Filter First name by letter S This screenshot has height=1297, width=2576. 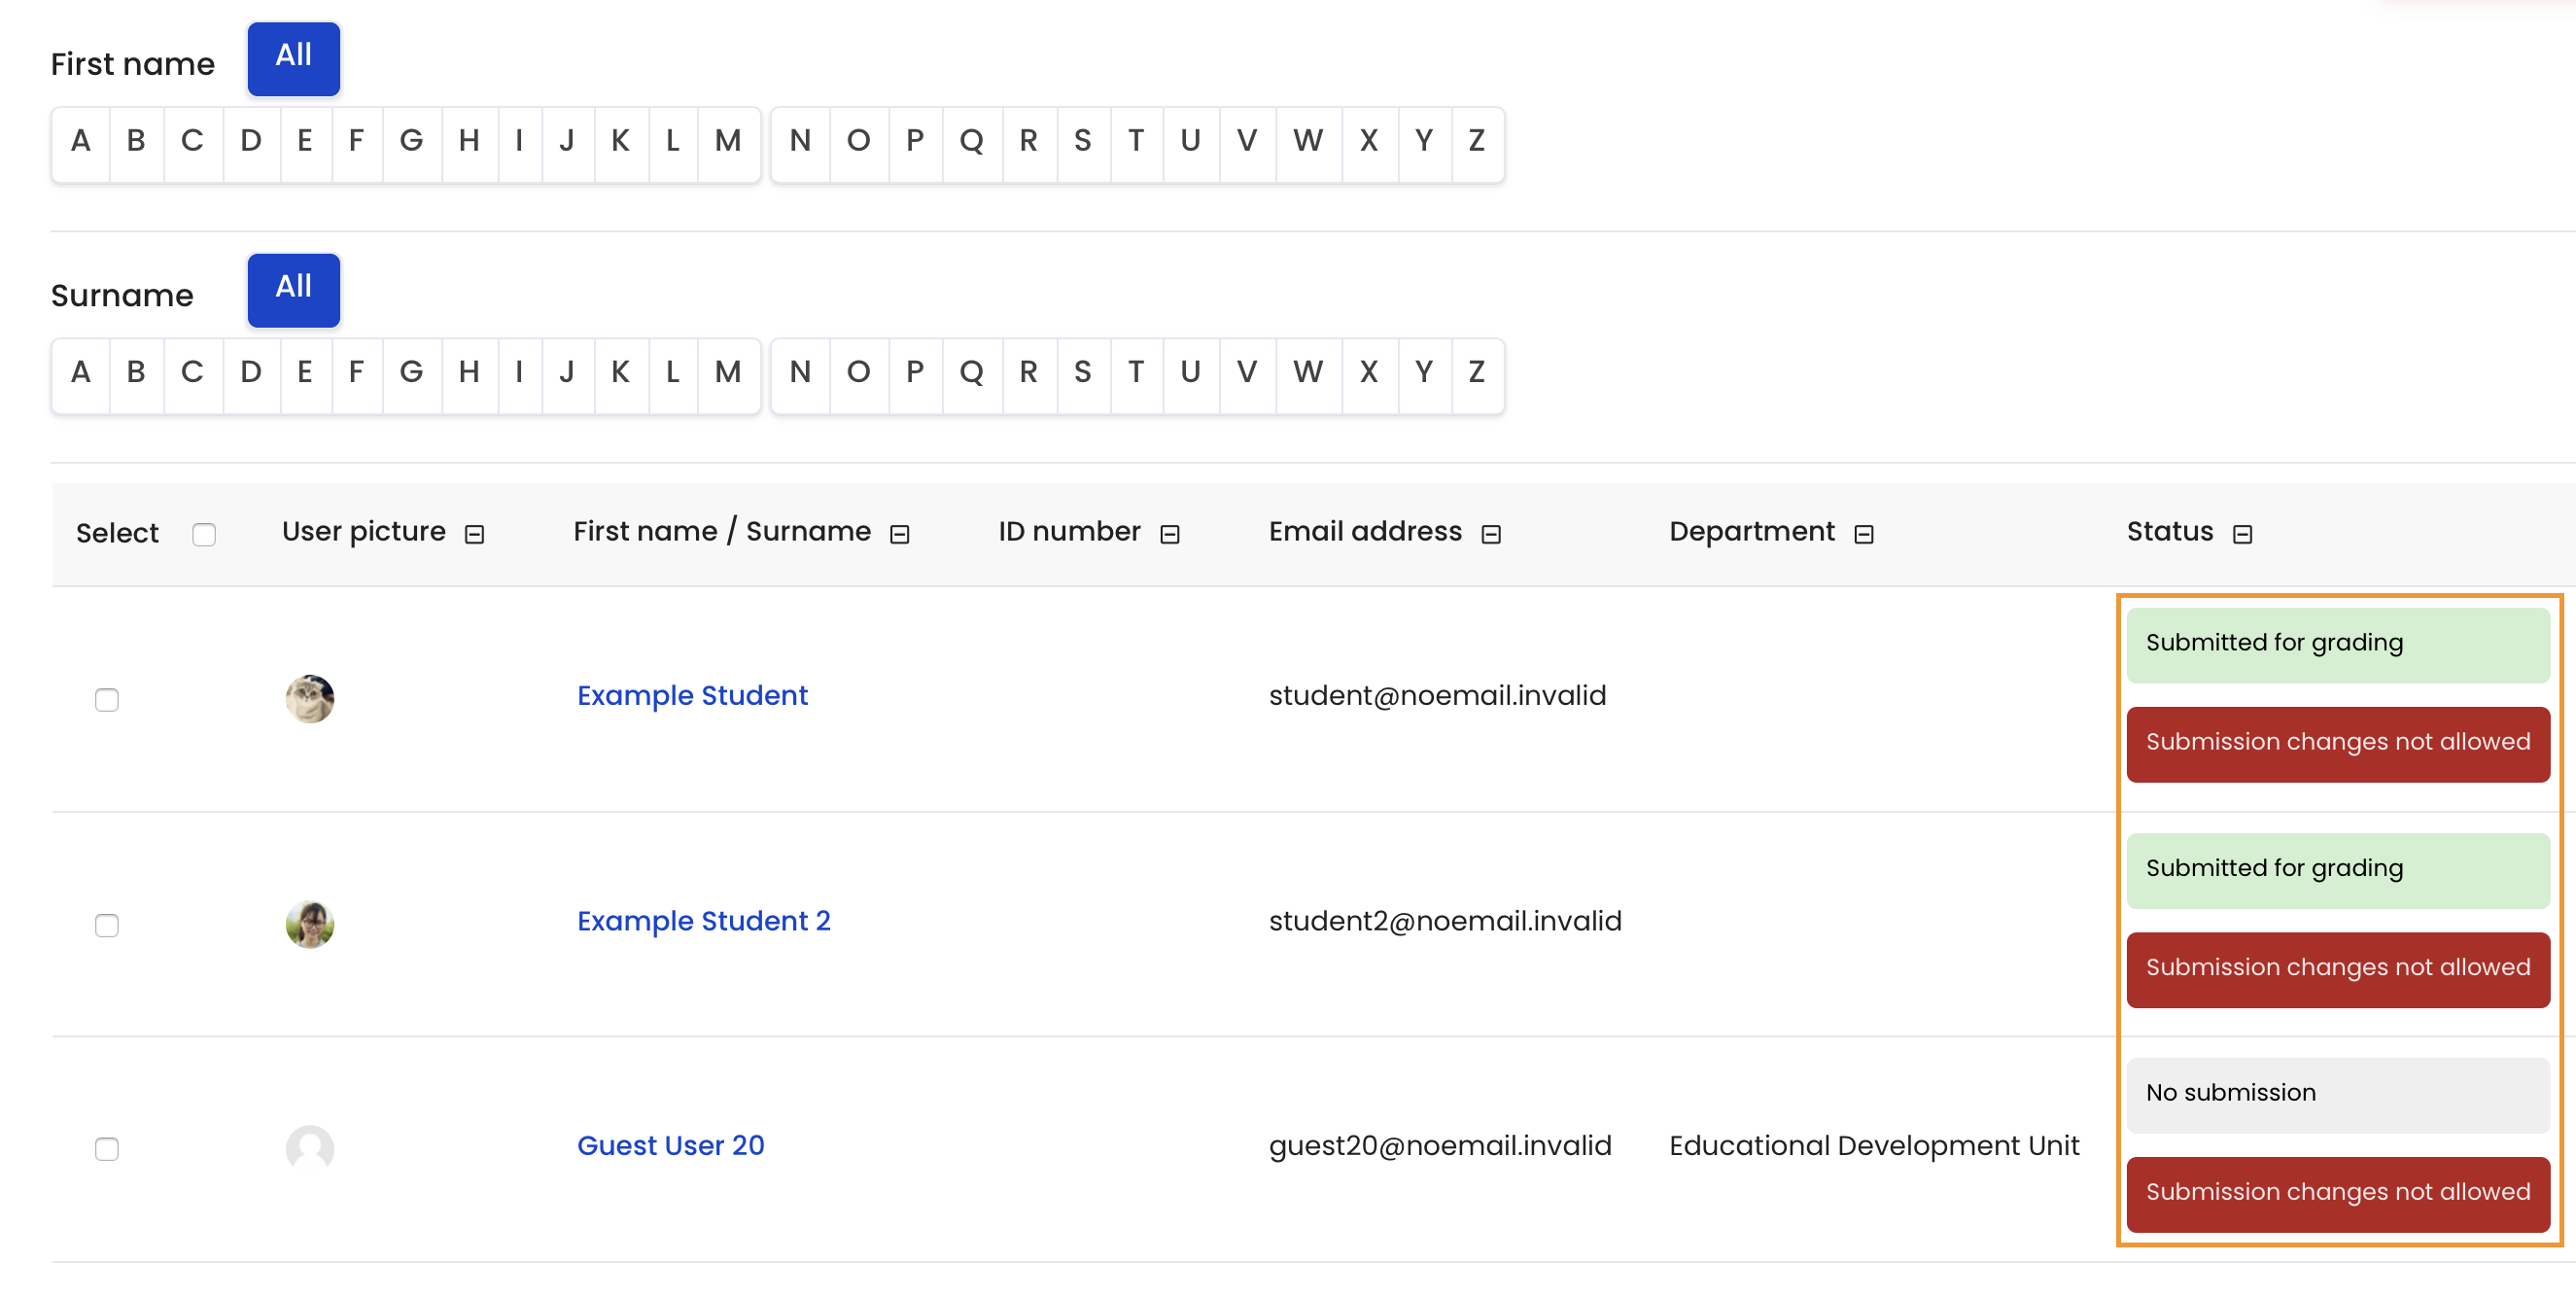tap(1083, 144)
